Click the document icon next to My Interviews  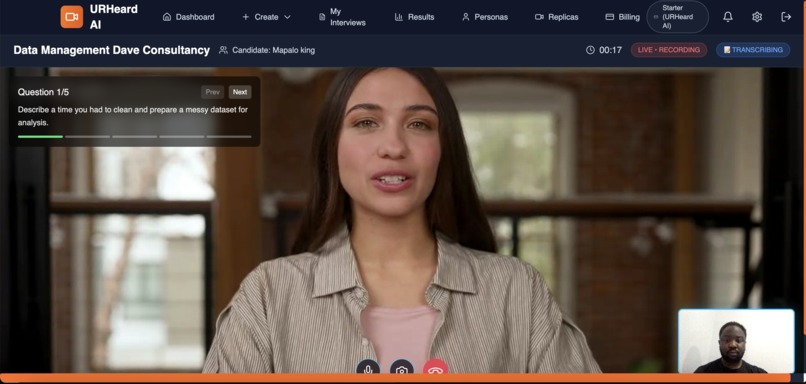click(322, 17)
